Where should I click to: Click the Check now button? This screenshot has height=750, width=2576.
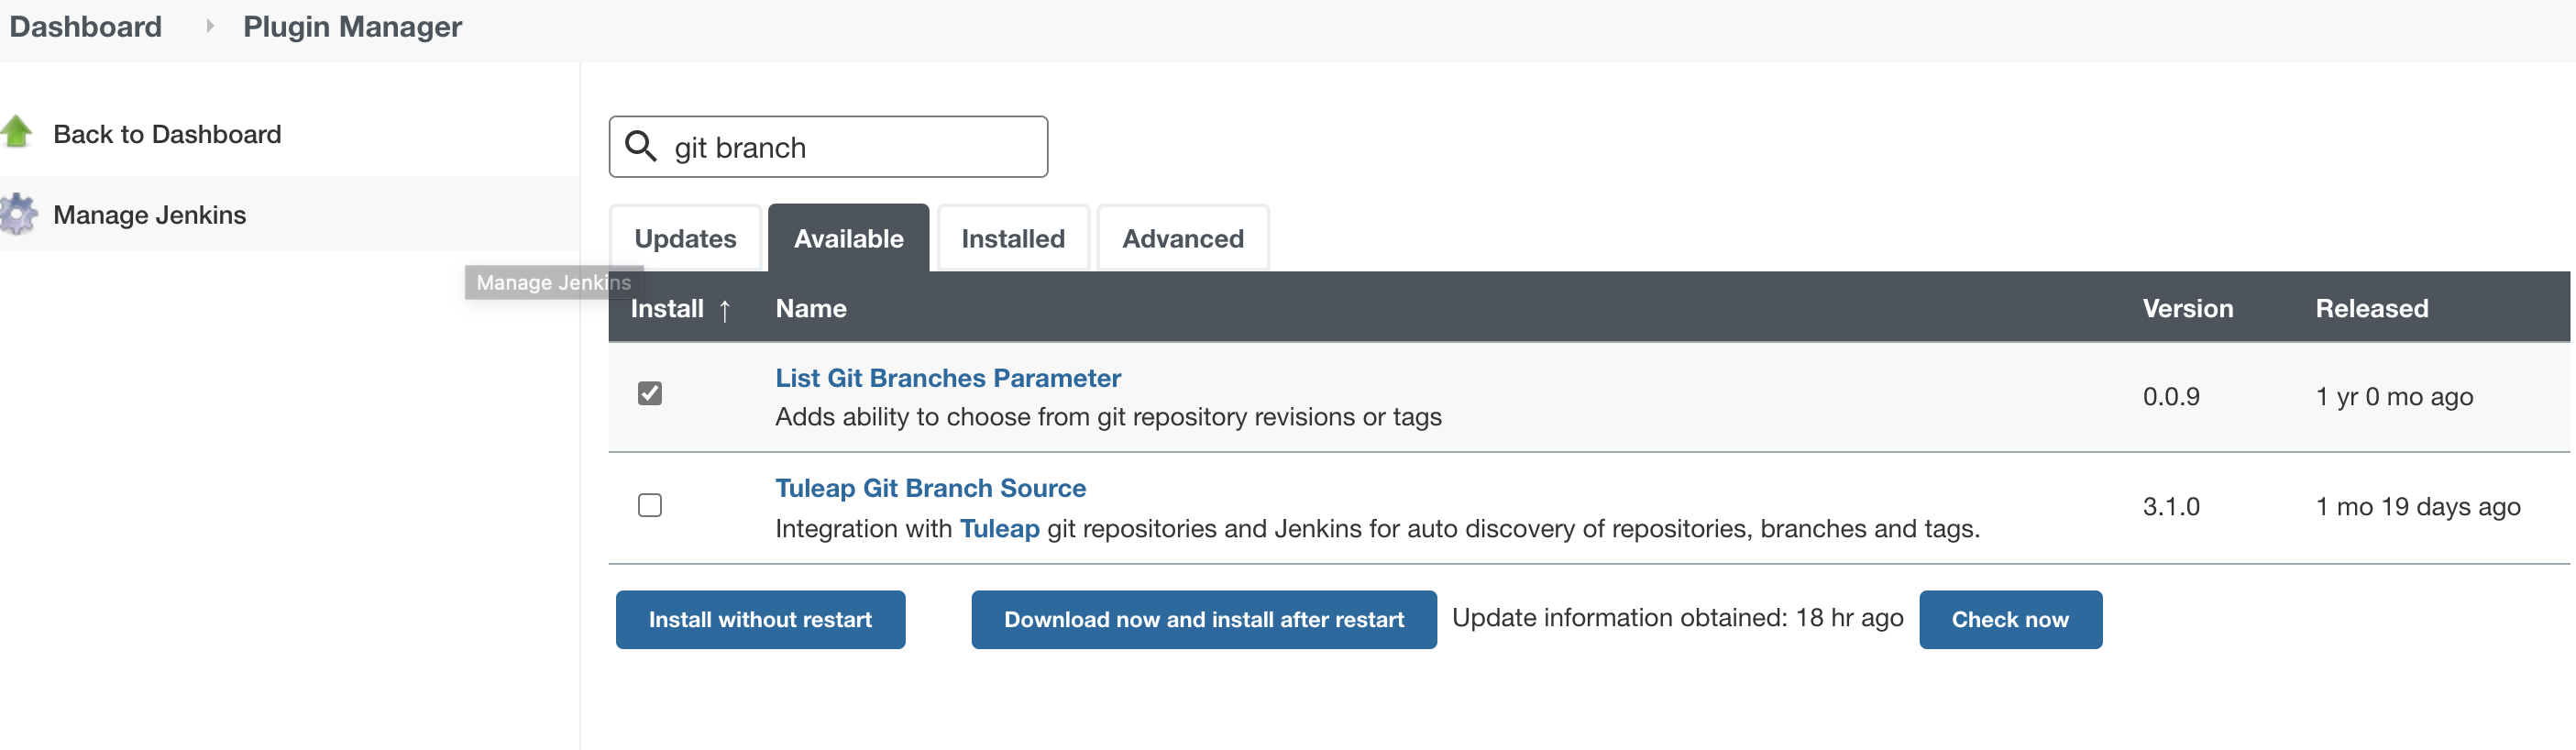2010,619
